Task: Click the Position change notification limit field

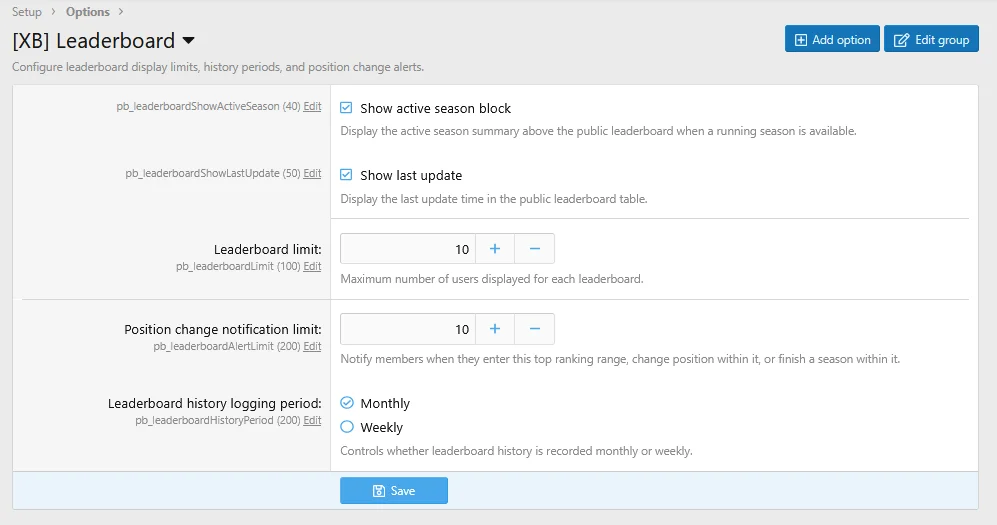Action: click(408, 329)
